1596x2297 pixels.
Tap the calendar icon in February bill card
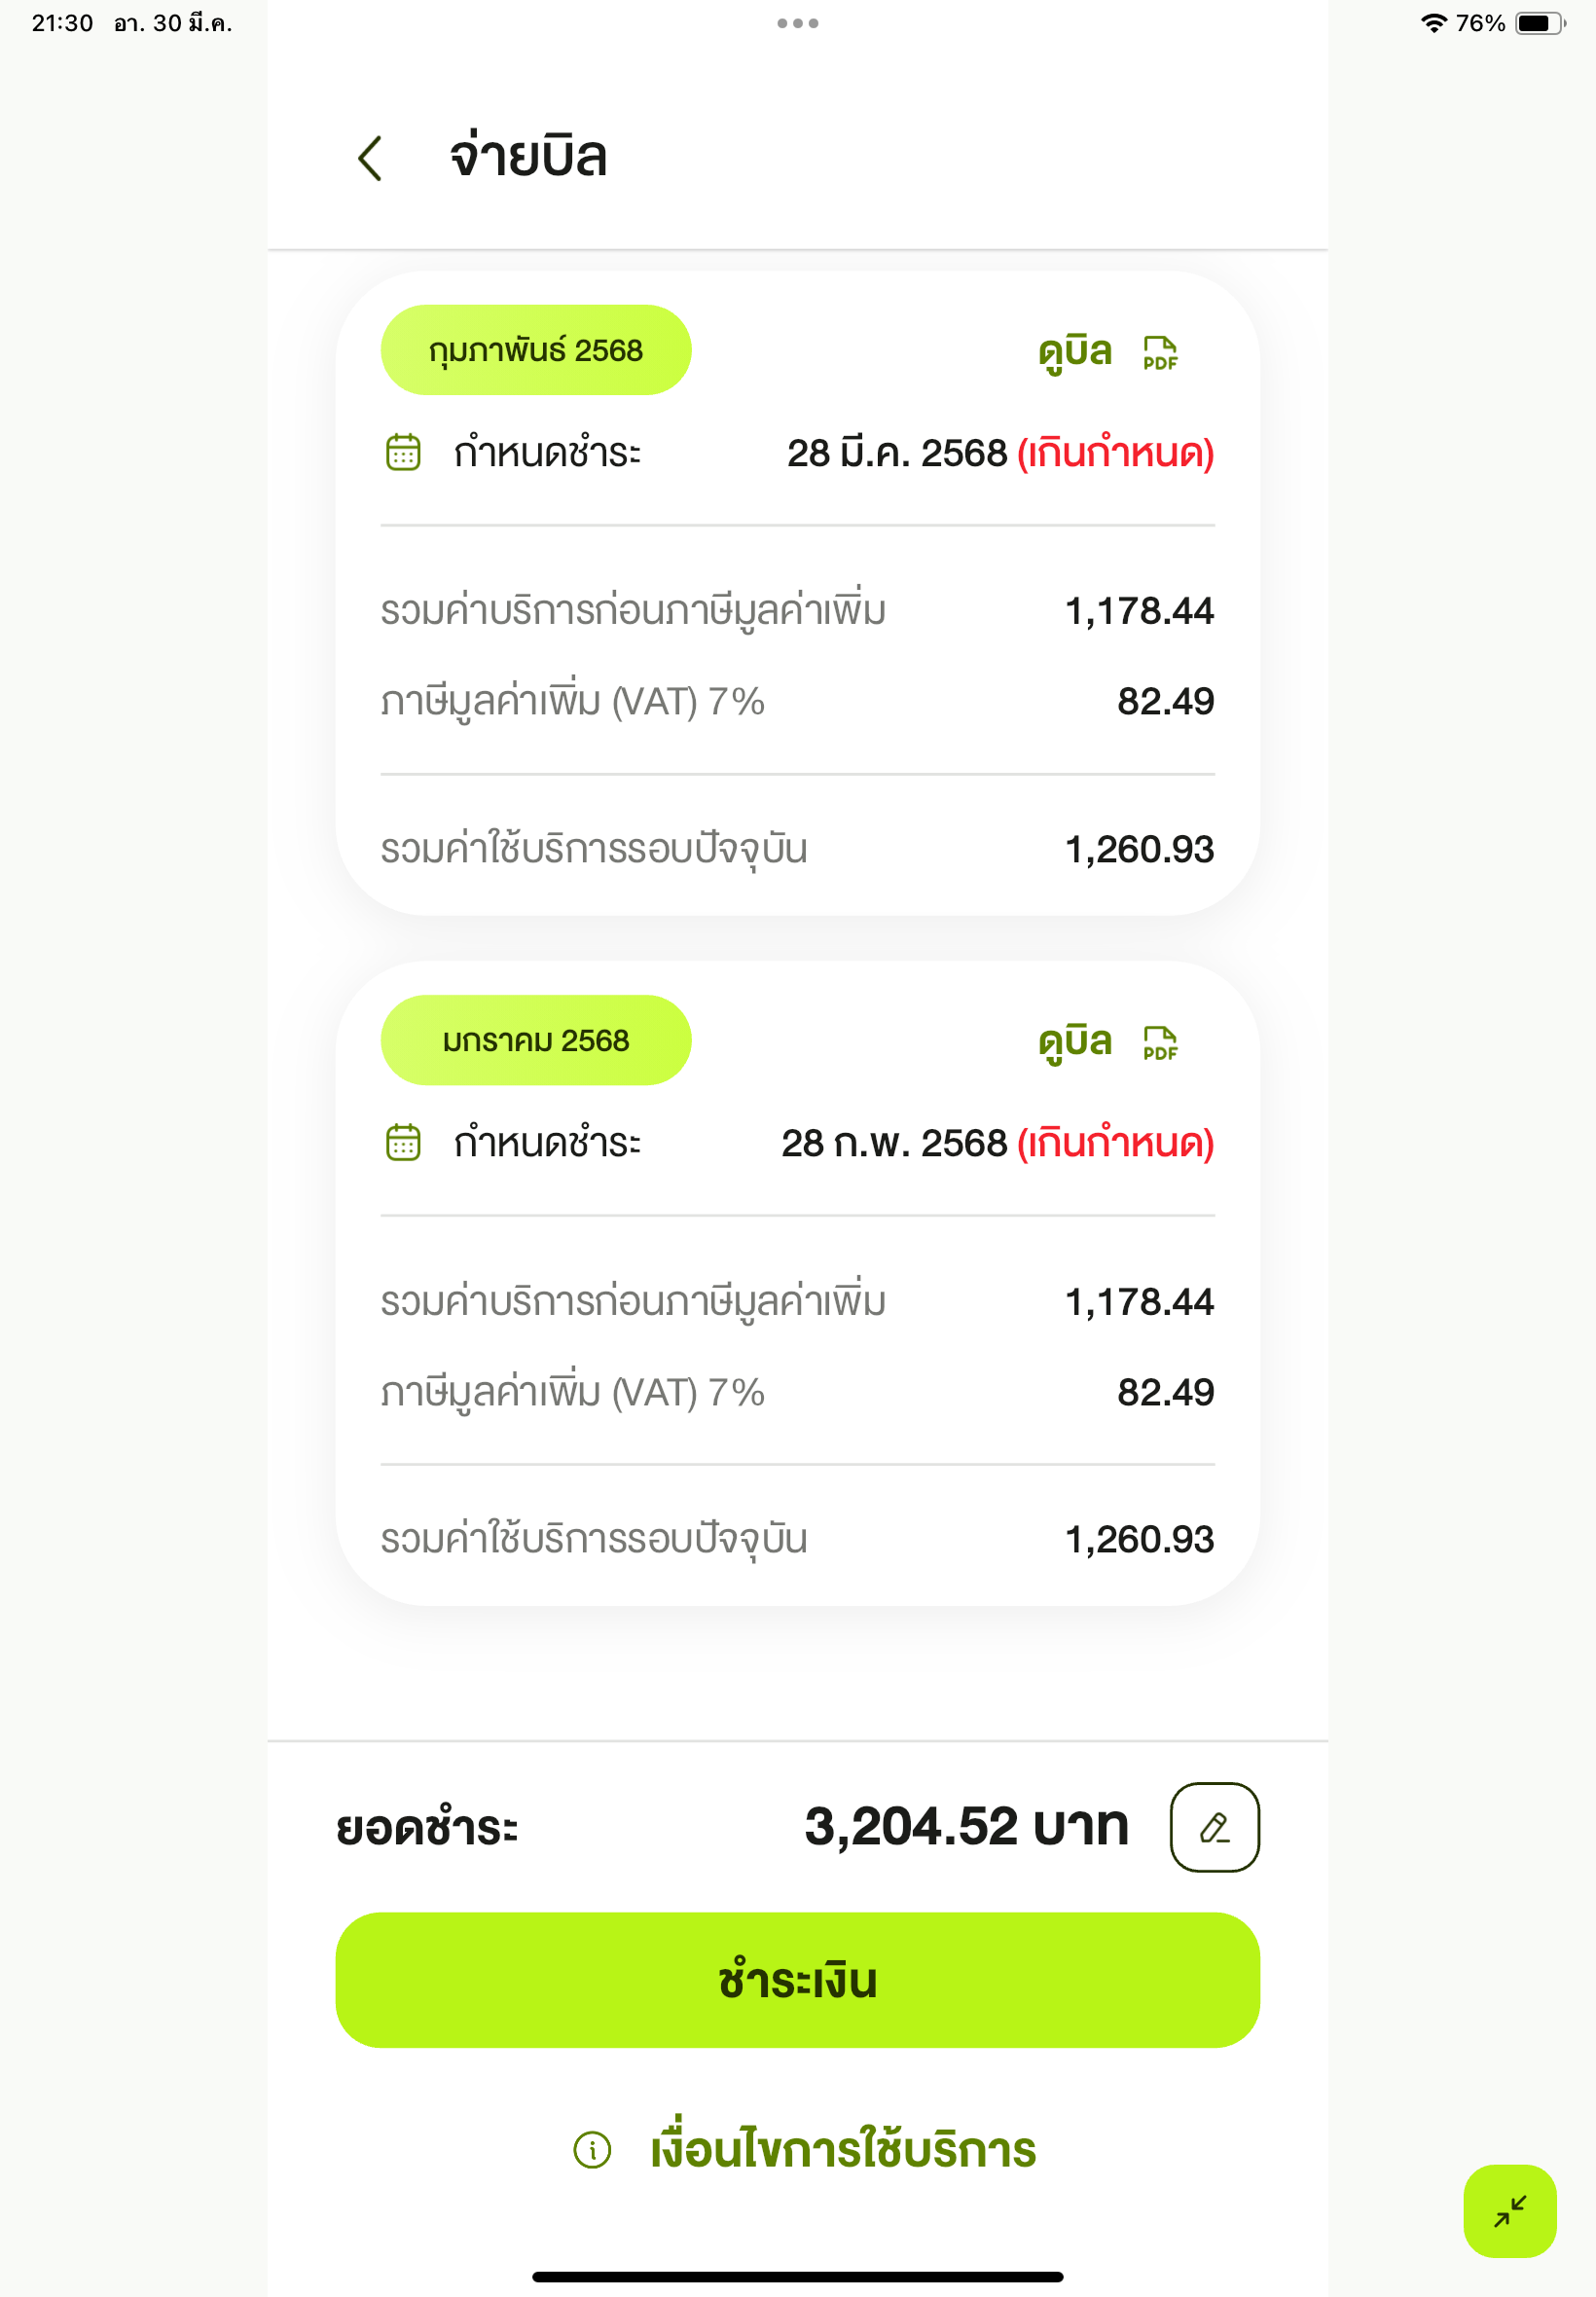(x=403, y=452)
